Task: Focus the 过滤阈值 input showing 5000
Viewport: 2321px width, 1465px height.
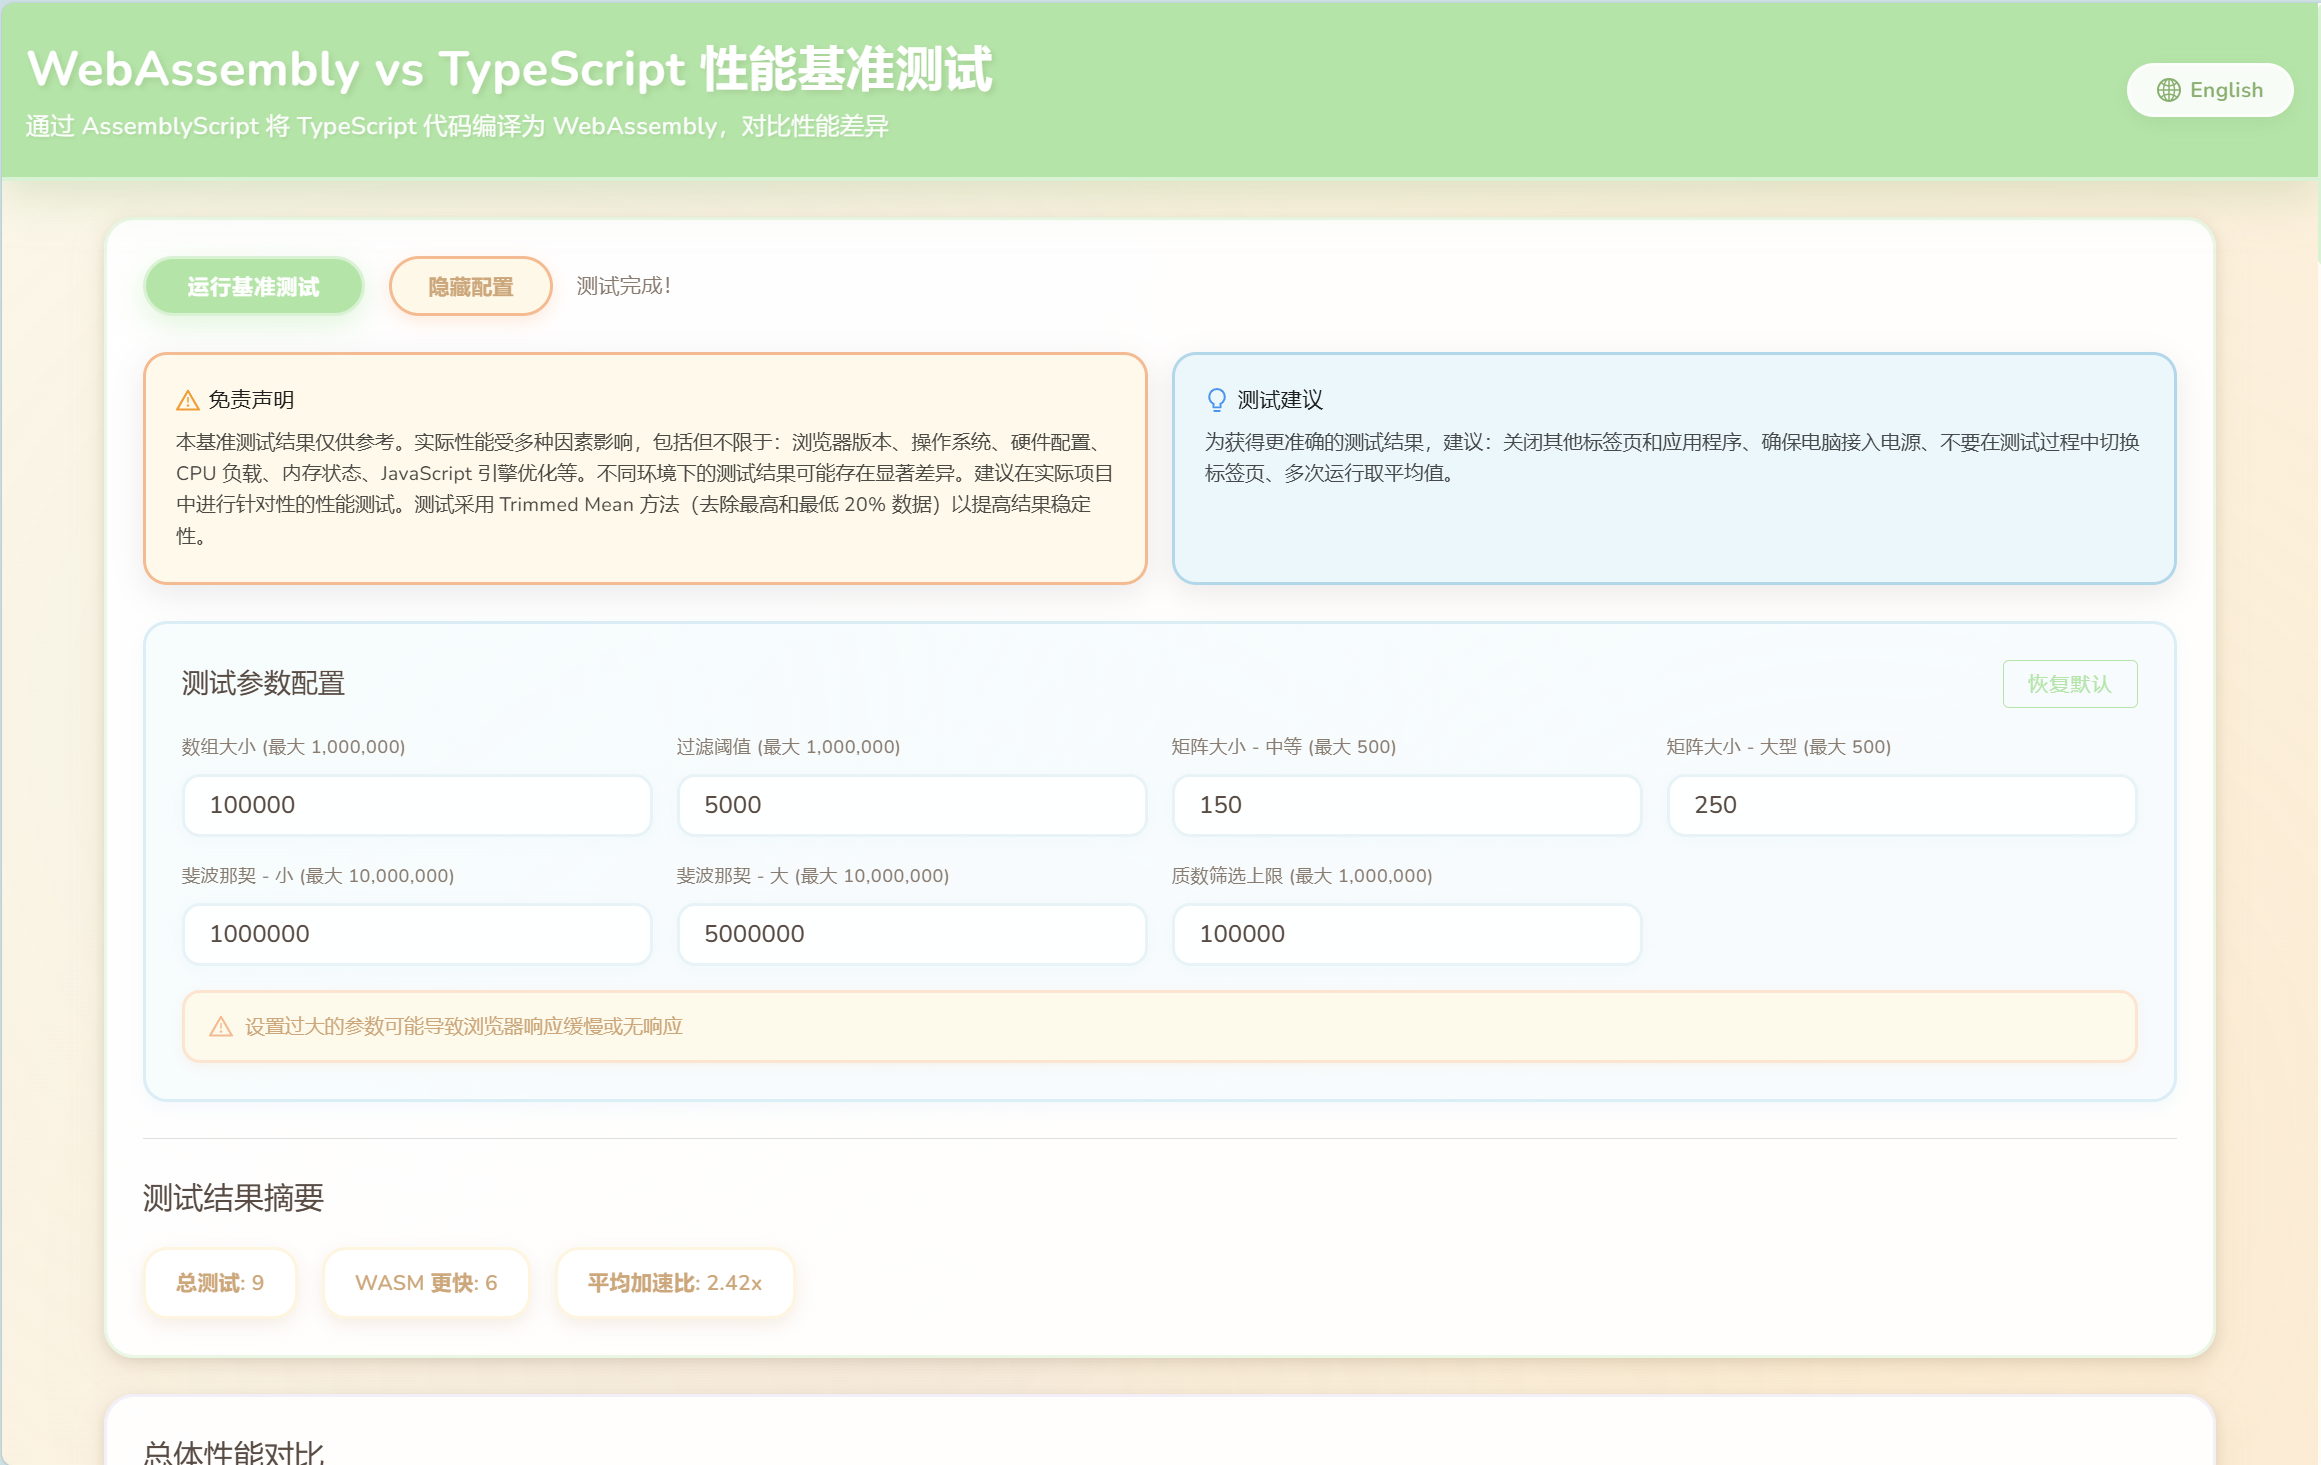Action: [911, 805]
